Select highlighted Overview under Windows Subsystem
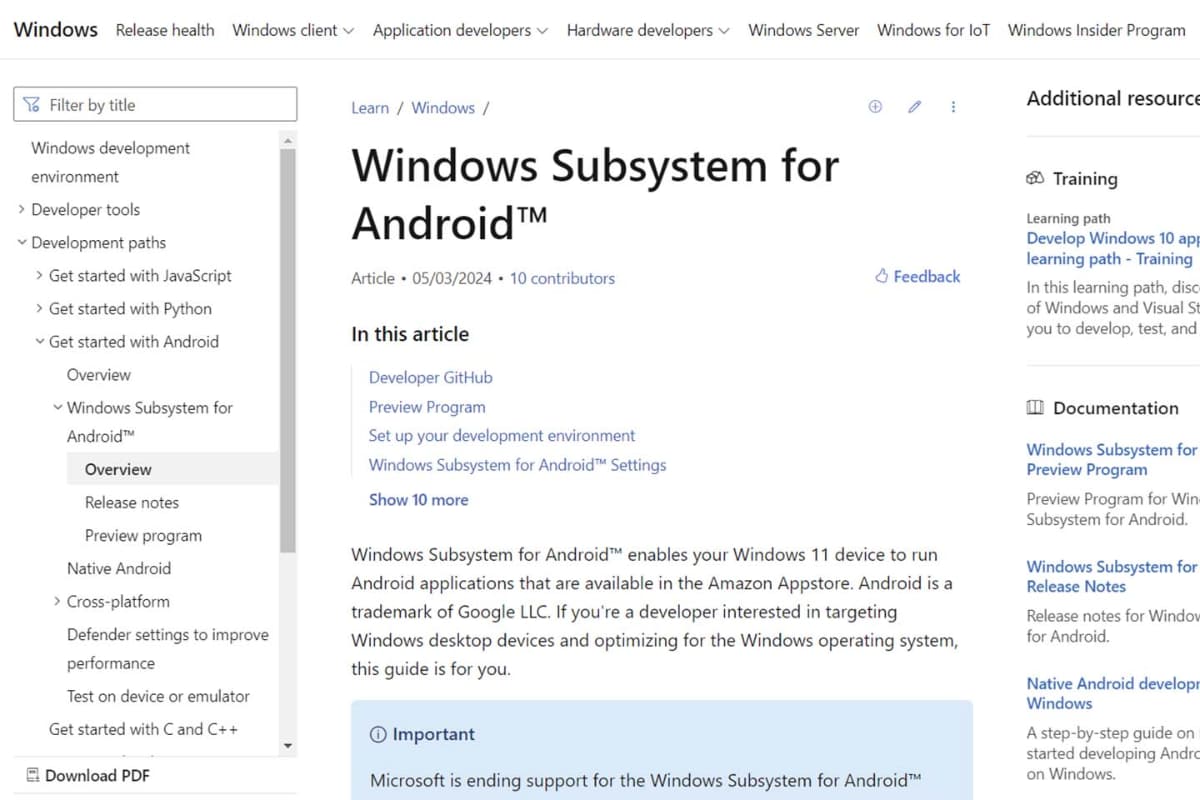Viewport: 1200px width, 800px height. [x=118, y=469]
